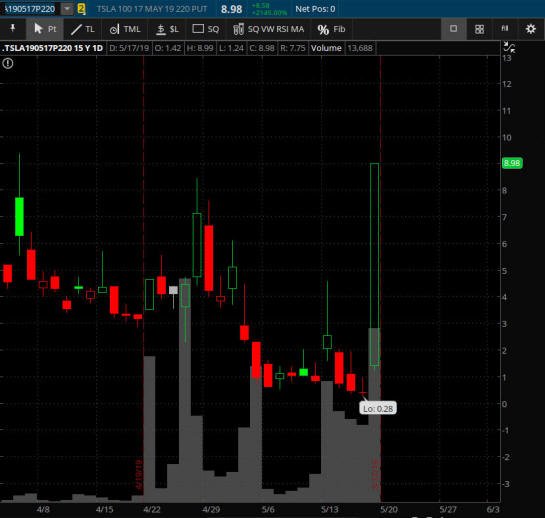Click the yellow linked symbol badge 2
This screenshot has height=518, width=545.
pos(81,9)
